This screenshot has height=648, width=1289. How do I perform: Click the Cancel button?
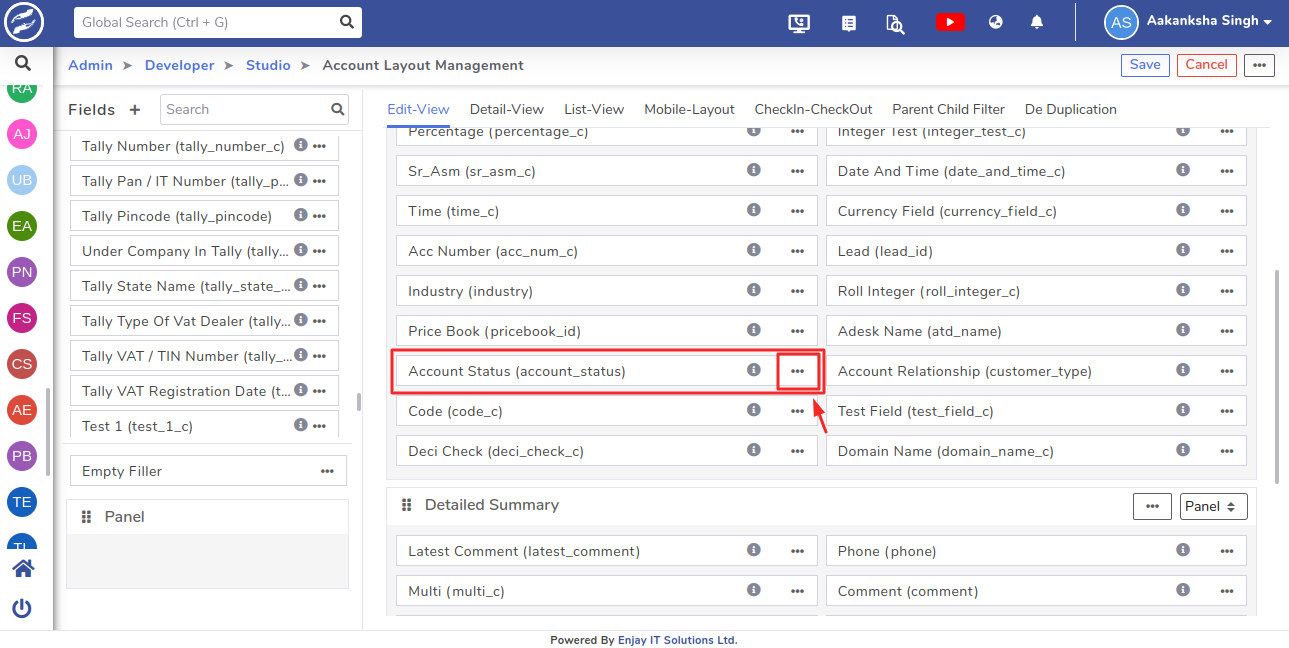click(x=1206, y=65)
